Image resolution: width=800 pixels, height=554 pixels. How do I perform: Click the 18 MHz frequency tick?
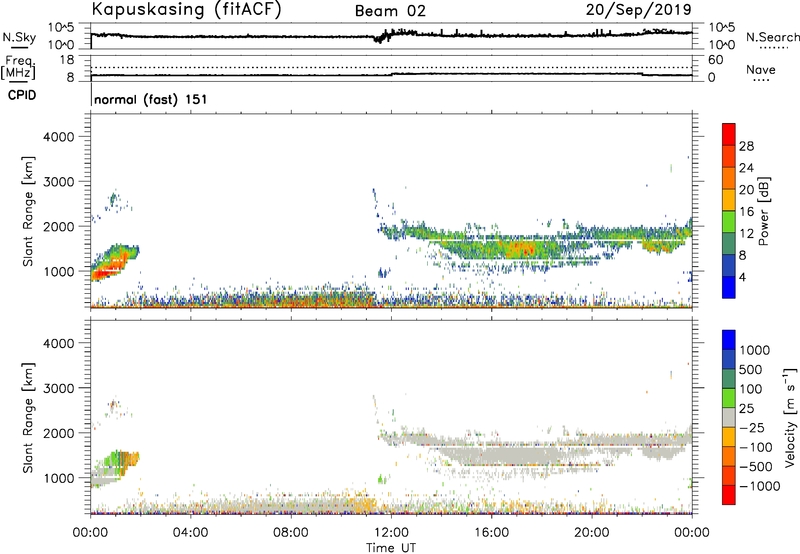(x=66, y=60)
